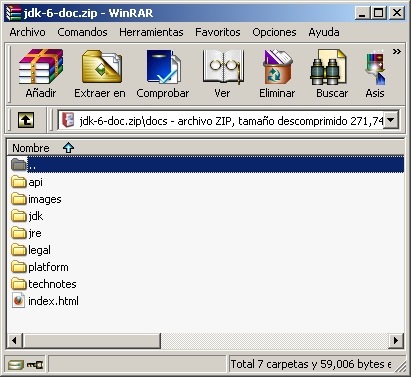Click the Buscar binoculars icon
The width and height of the screenshot is (411, 377).
328,67
